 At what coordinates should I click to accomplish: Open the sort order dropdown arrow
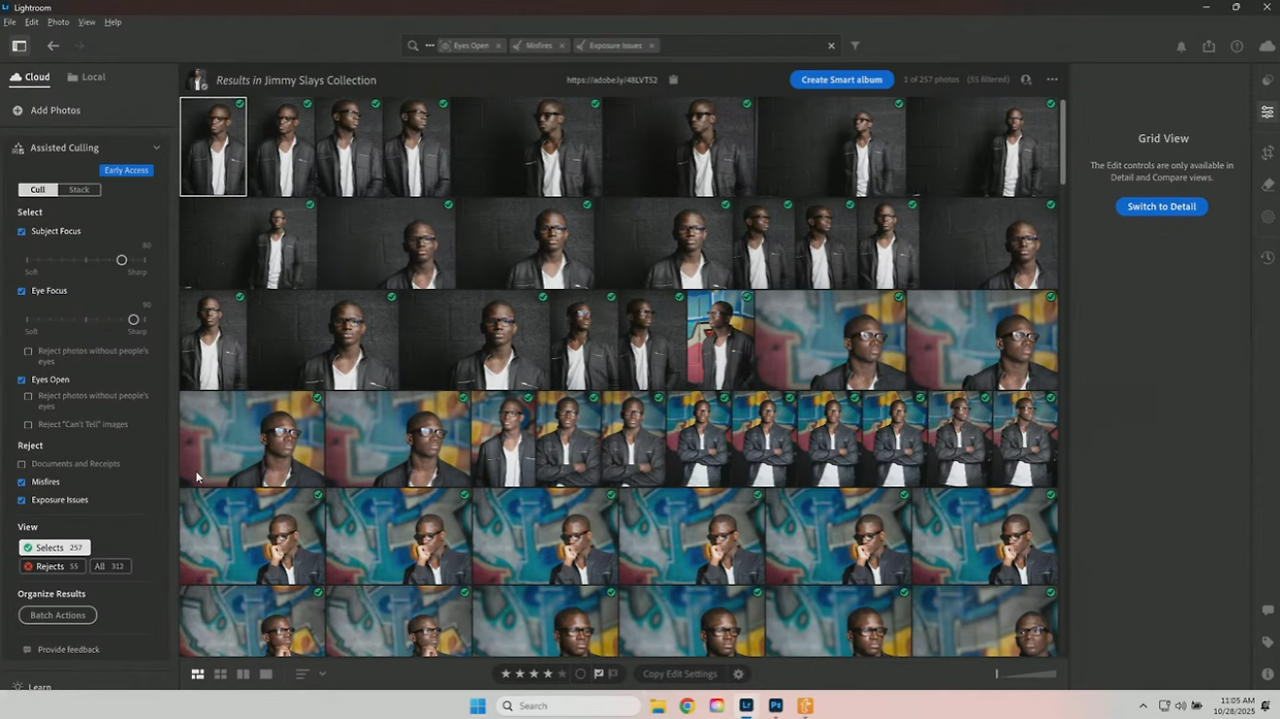[x=322, y=674]
